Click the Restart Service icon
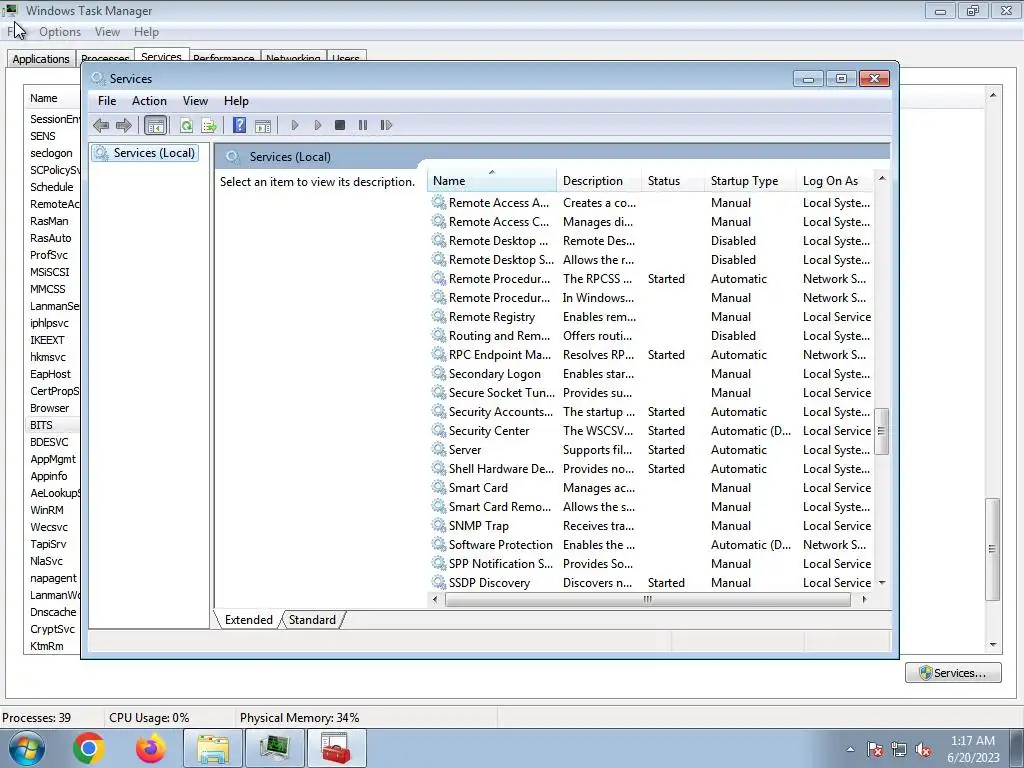The height and width of the screenshot is (768, 1024). point(386,125)
